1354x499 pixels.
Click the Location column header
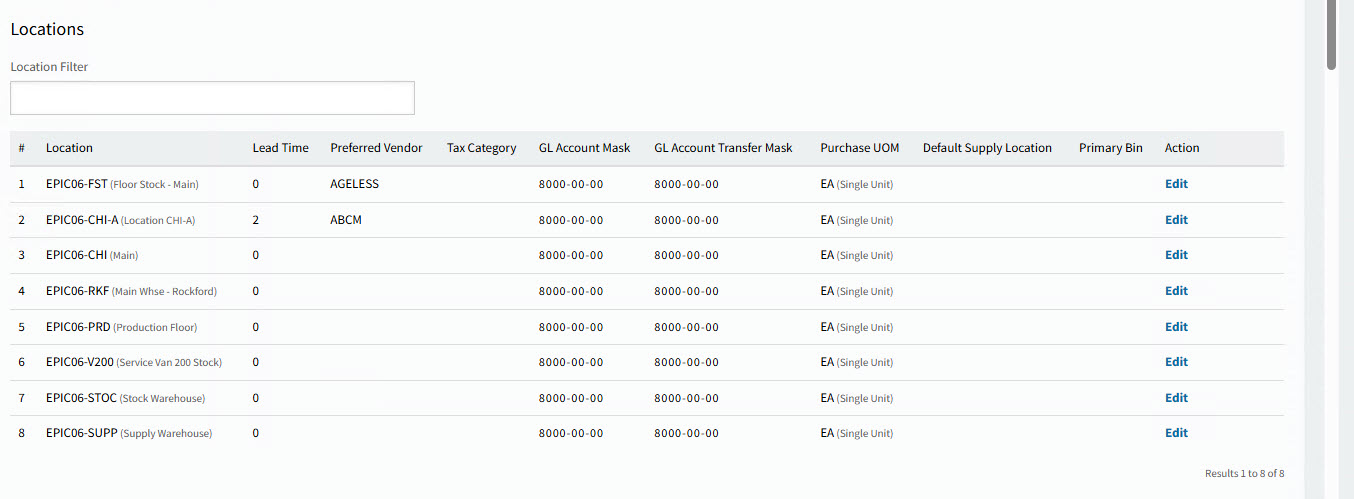tap(69, 148)
